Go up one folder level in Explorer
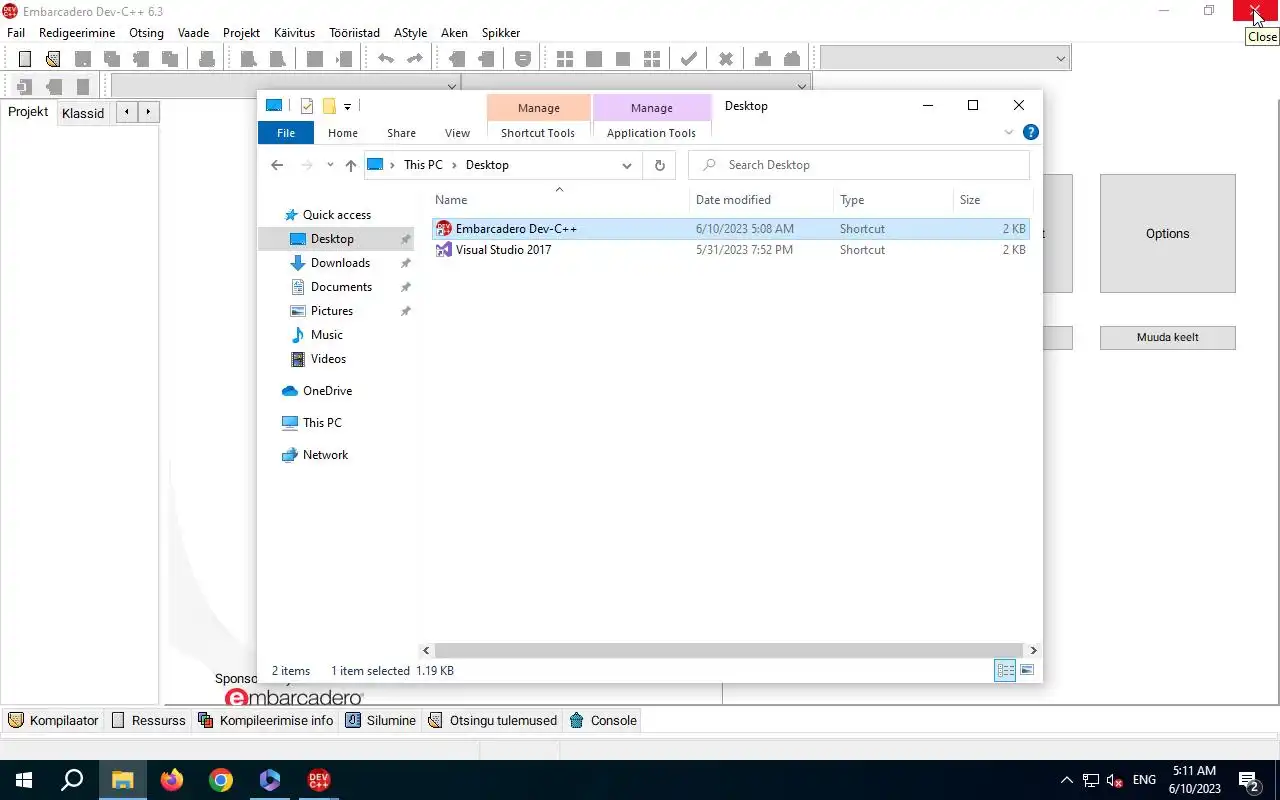 pyautogui.click(x=350, y=165)
